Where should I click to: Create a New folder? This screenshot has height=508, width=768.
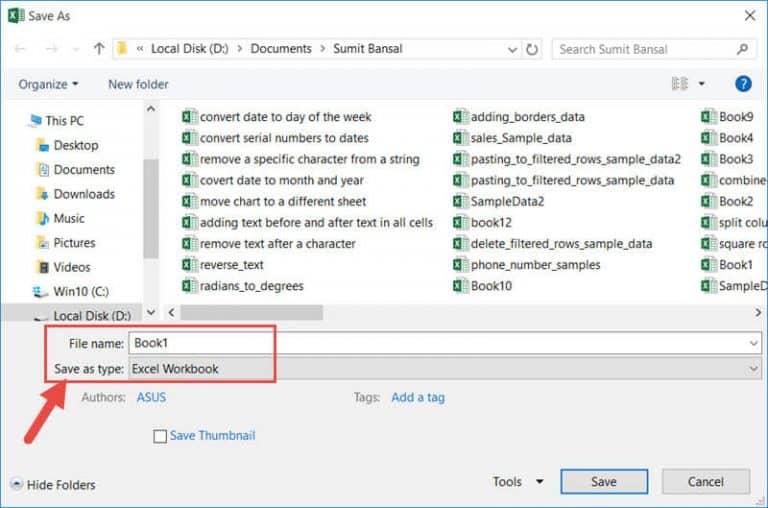(x=138, y=84)
